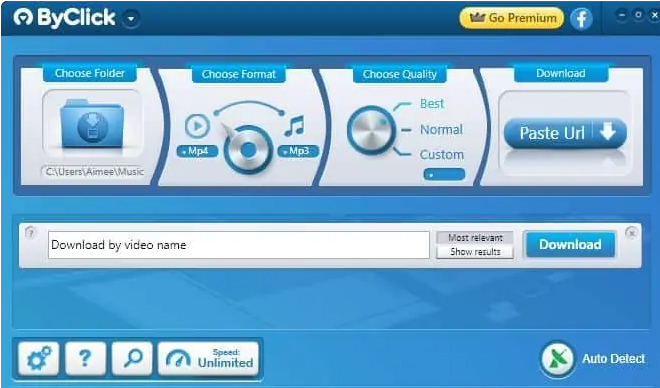Click the format selector dial
This screenshot has height=388, width=660.
tap(248, 149)
